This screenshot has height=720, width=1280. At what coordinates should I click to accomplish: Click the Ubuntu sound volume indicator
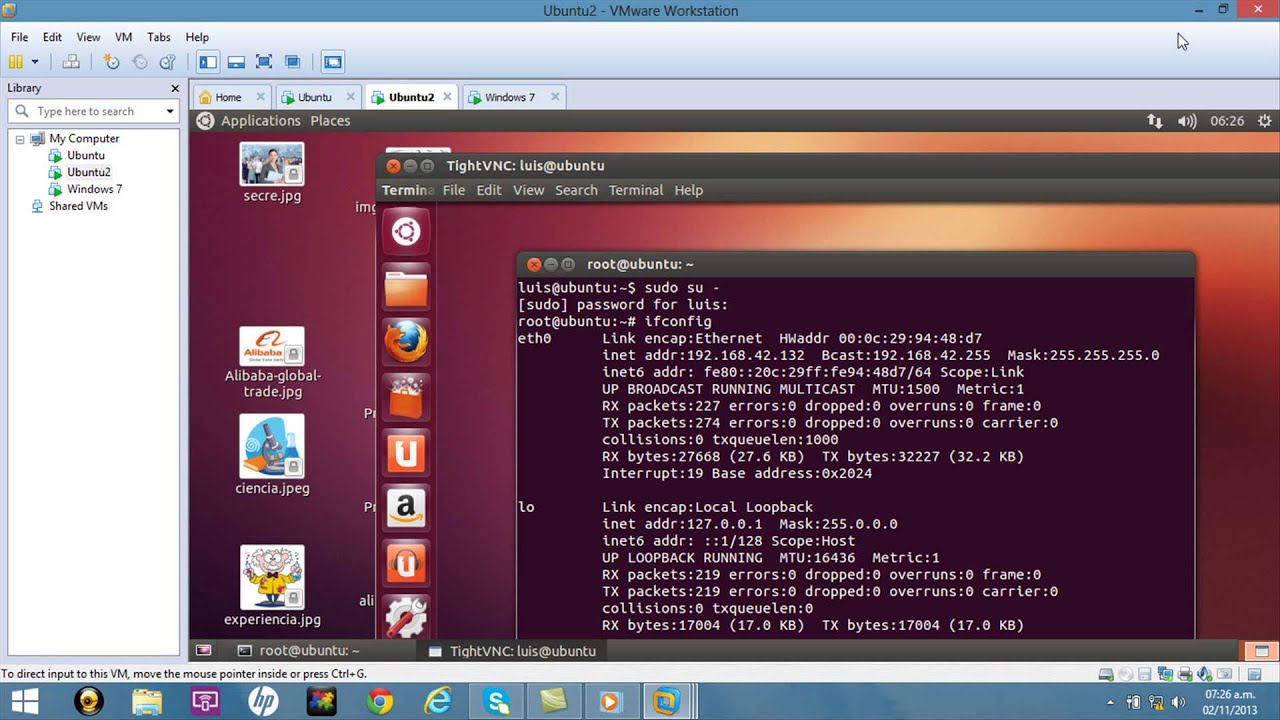[x=1187, y=121]
